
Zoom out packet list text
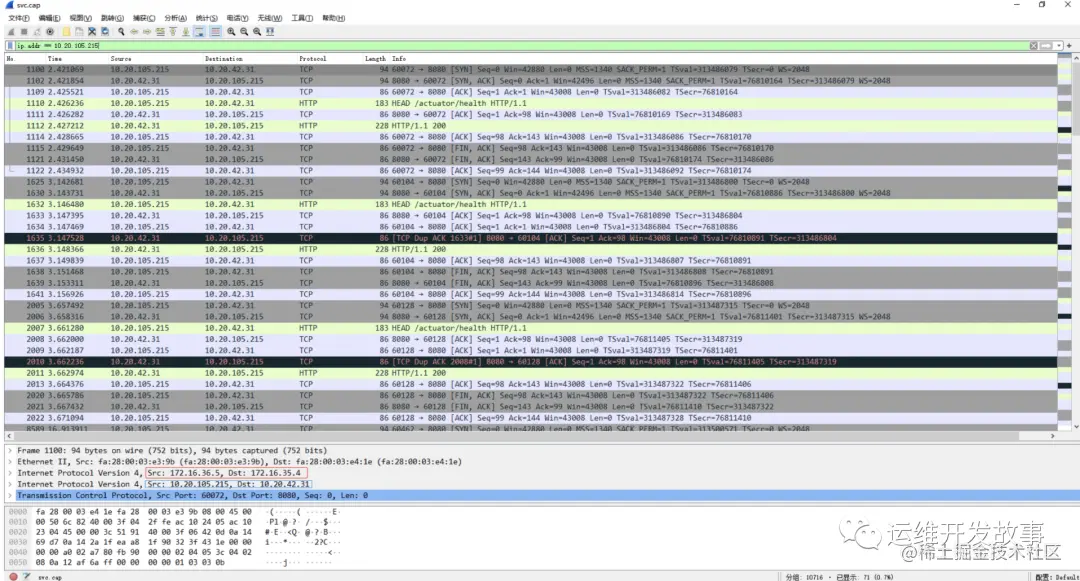point(244,32)
